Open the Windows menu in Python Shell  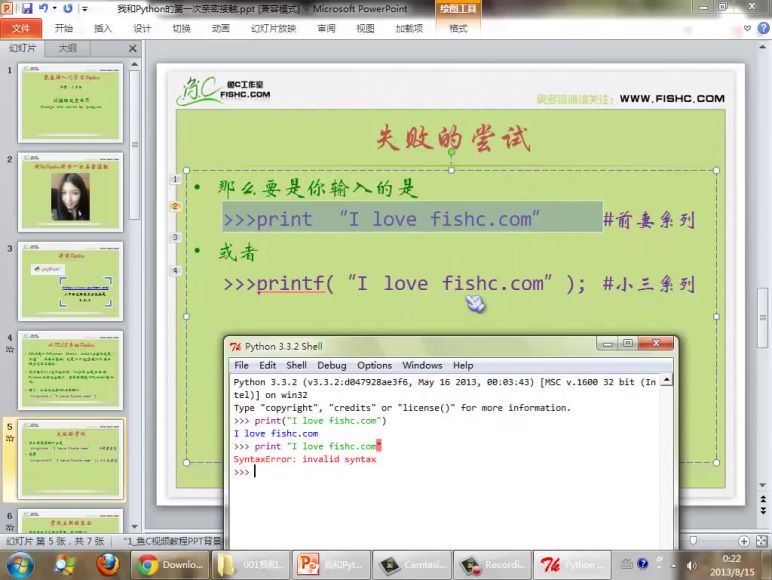(422, 365)
